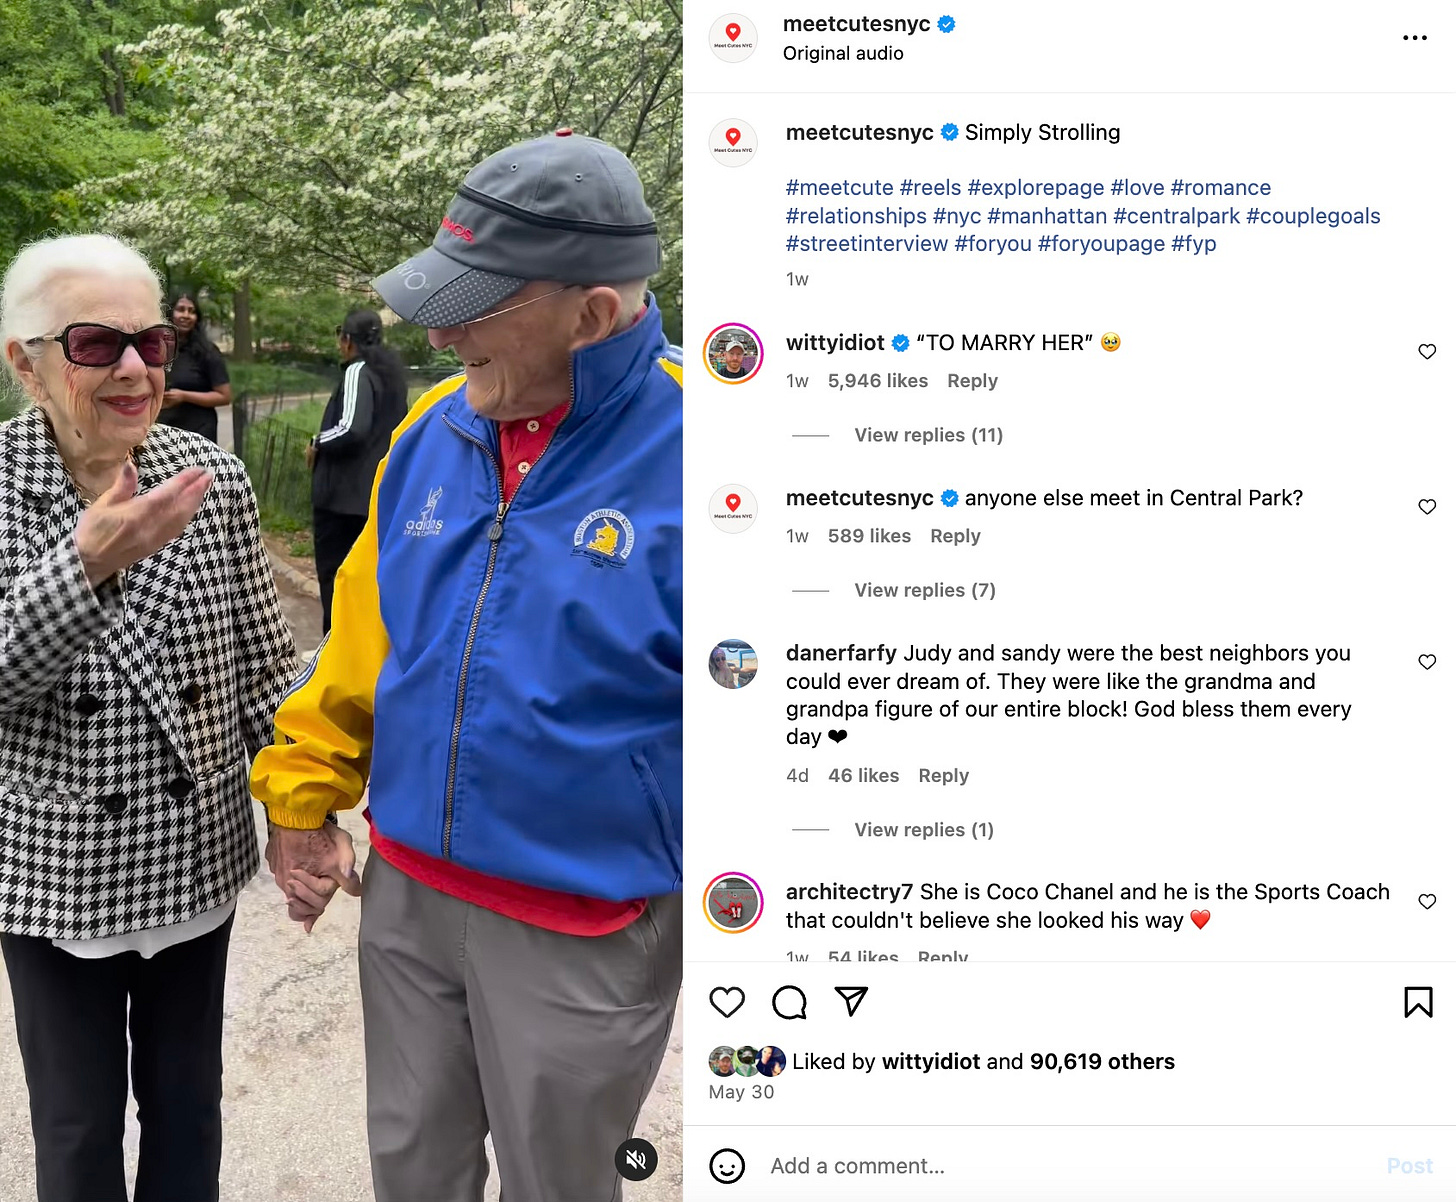Open comments via the speech bubble icon
Image resolution: width=1456 pixels, height=1202 pixels.
coord(789,1002)
